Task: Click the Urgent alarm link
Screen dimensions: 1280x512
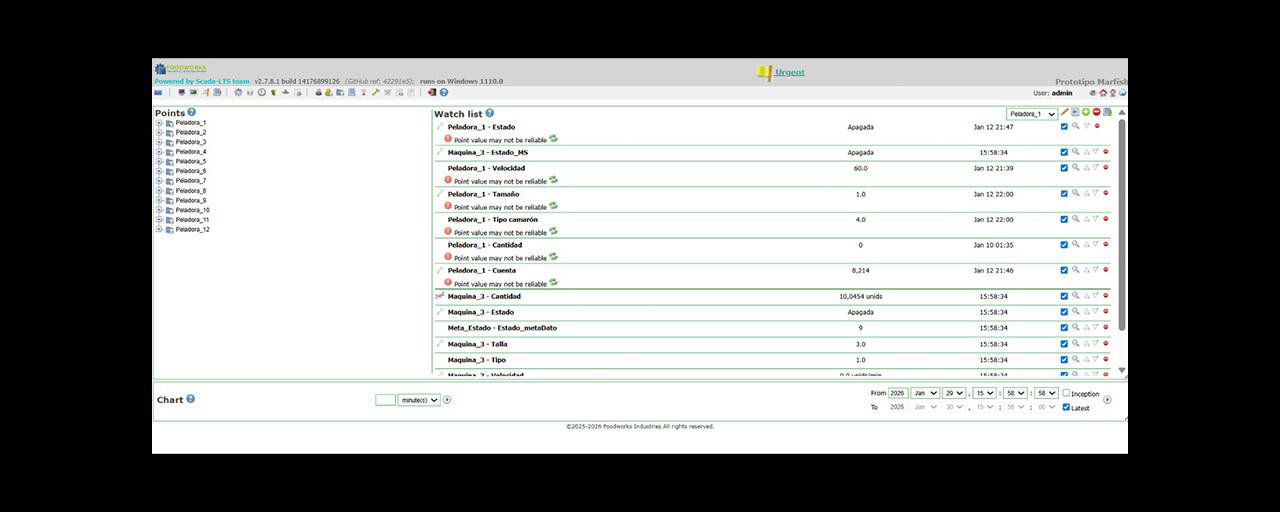Action: pyautogui.click(x=789, y=72)
